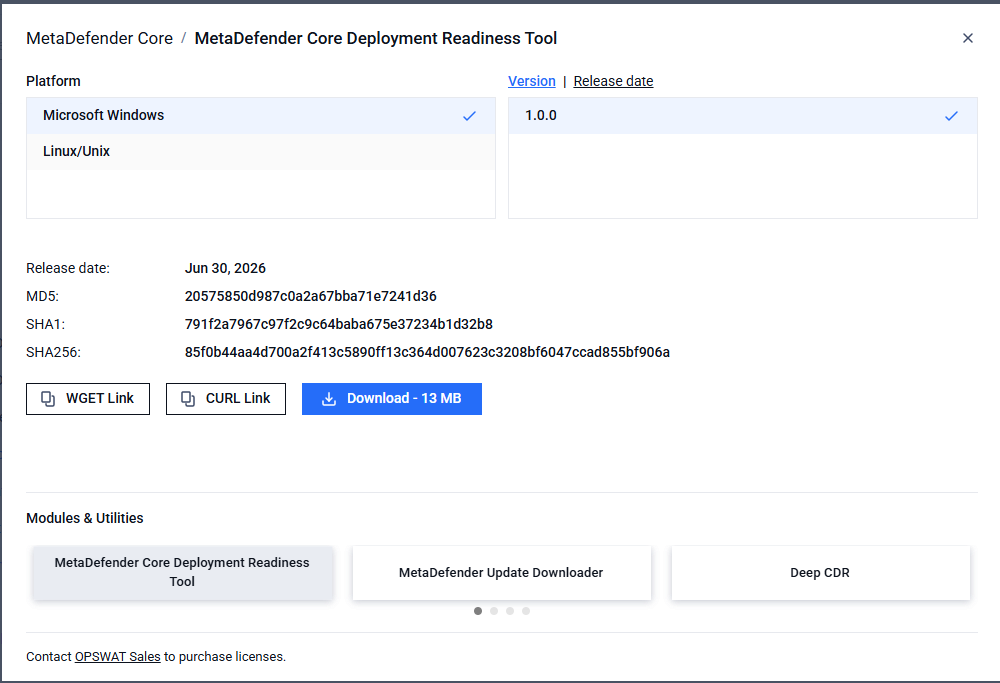This screenshot has height=683, width=1000.
Task: Close the download dialog with X icon
Action: 967,38
